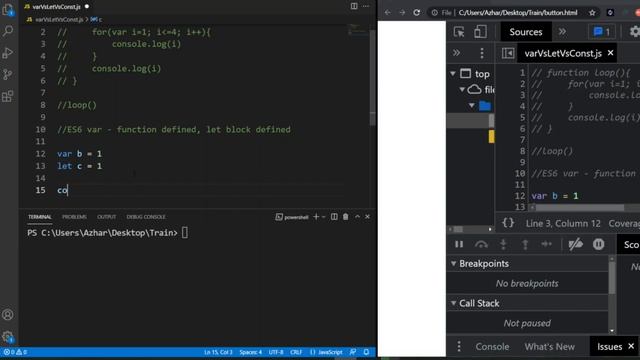Maximize the terminal panel with the caret
The image size is (640, 360).
coord(357,217)
